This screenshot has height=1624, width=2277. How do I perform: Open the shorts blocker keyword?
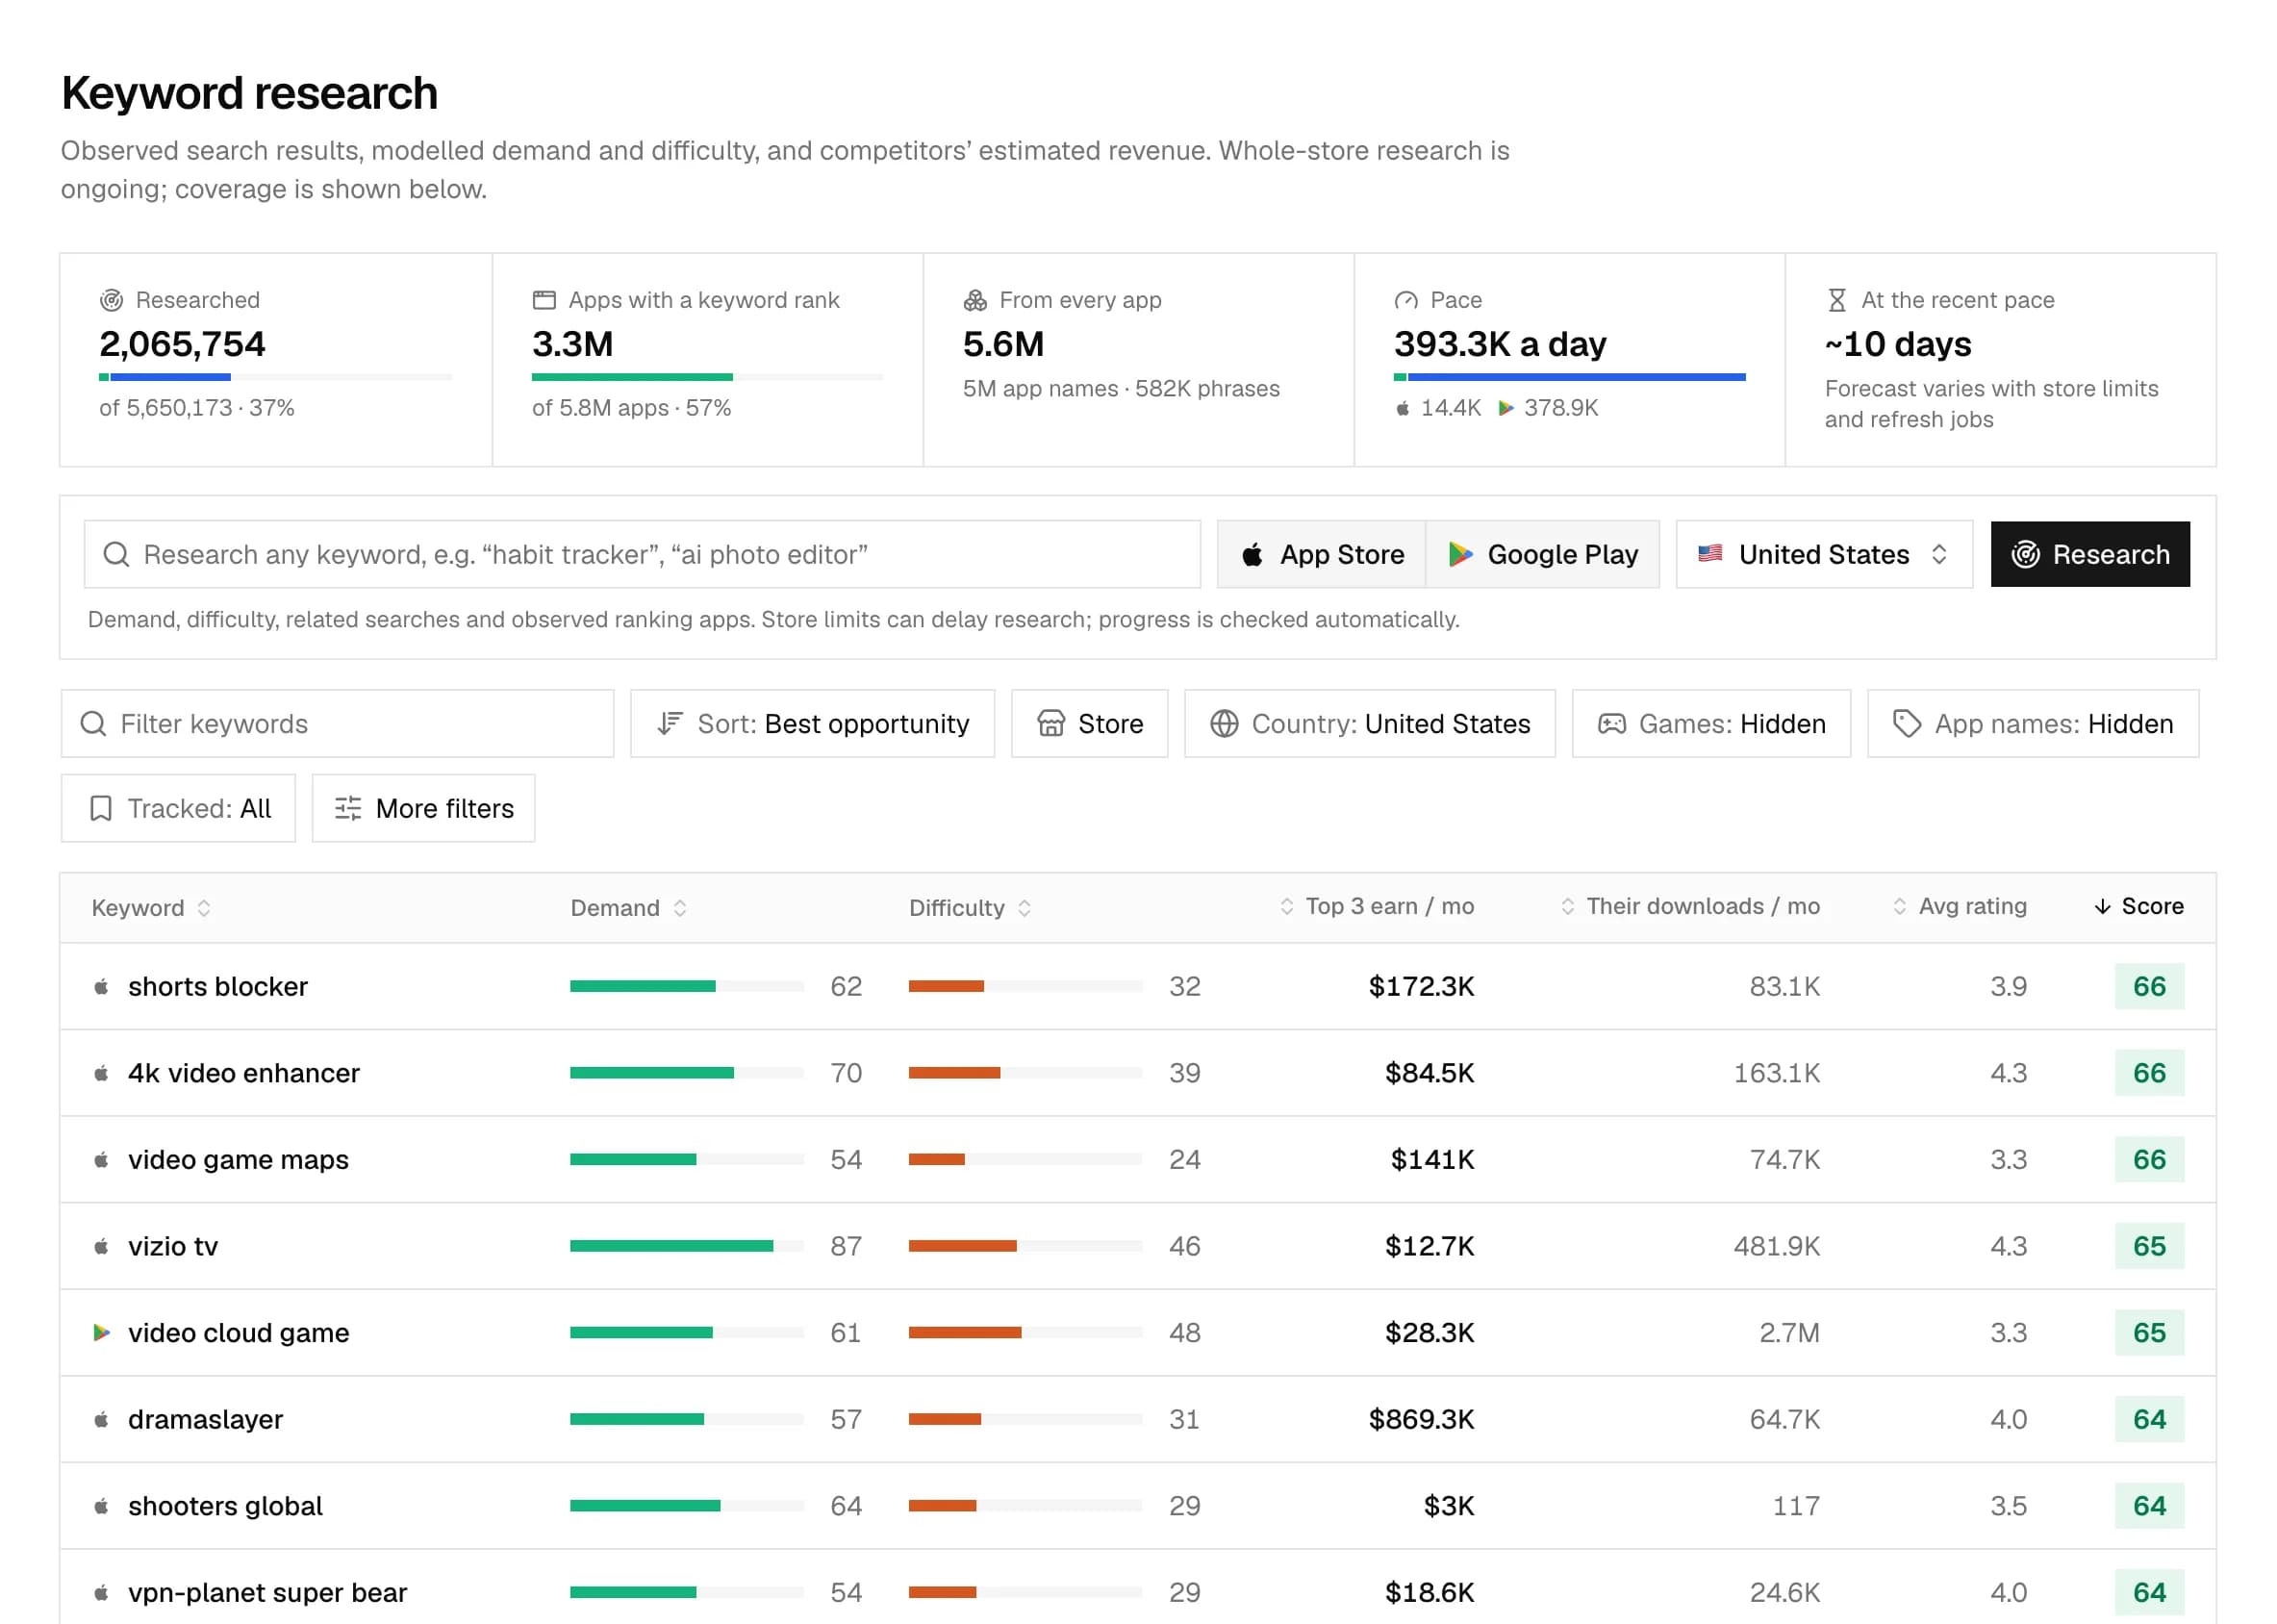tap(218, 987)
